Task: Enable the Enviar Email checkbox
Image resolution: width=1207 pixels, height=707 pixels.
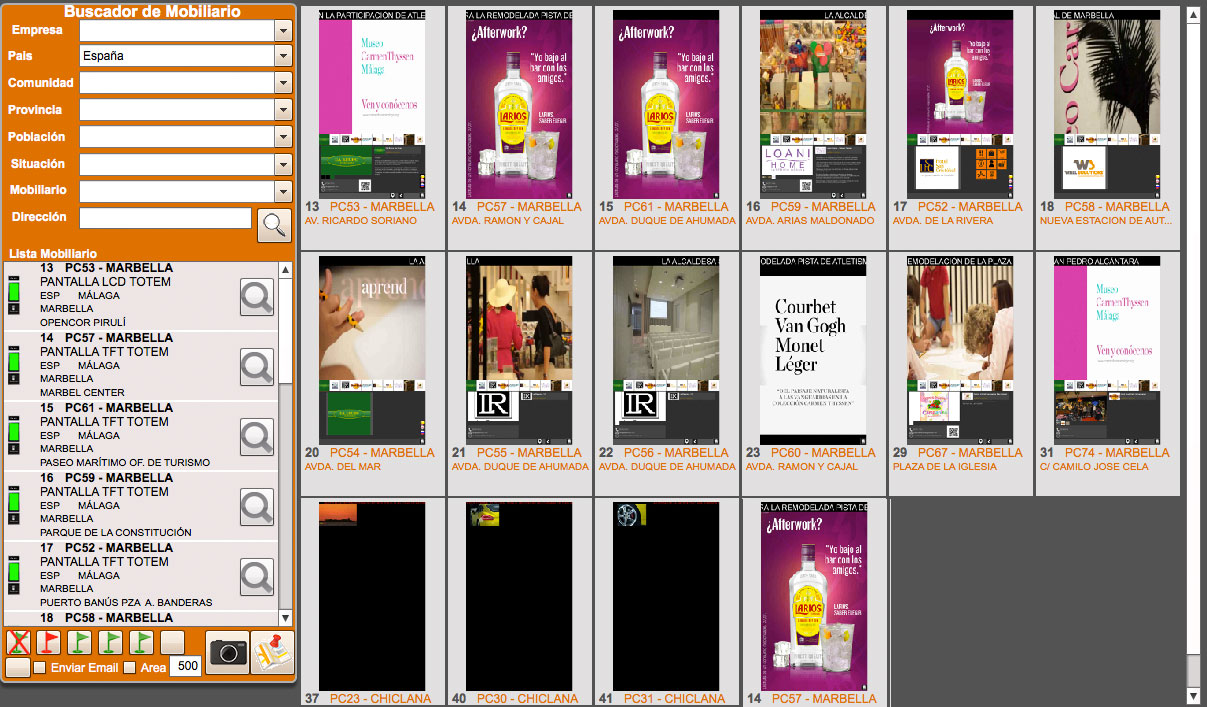Action: pos(40,668)
